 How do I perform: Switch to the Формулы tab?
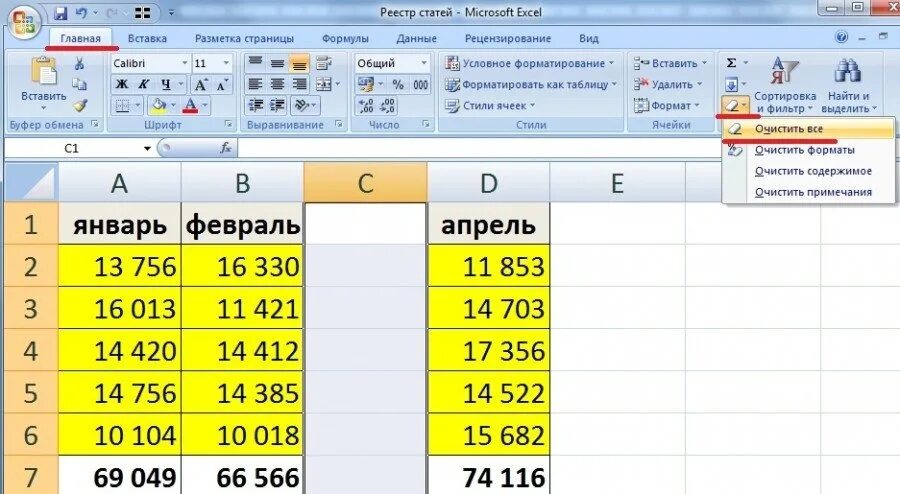coord(345,38)
